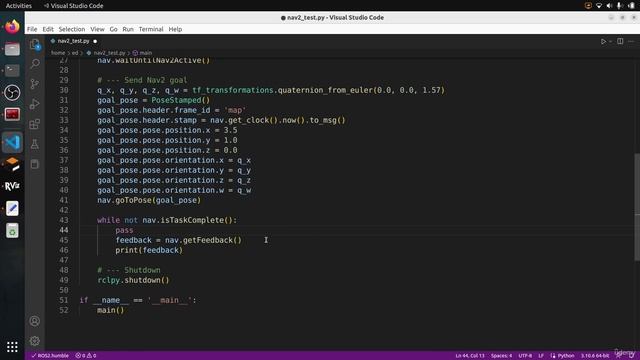Click Activities in the top bar
The image size is (640, 360).
pos(18,6)
